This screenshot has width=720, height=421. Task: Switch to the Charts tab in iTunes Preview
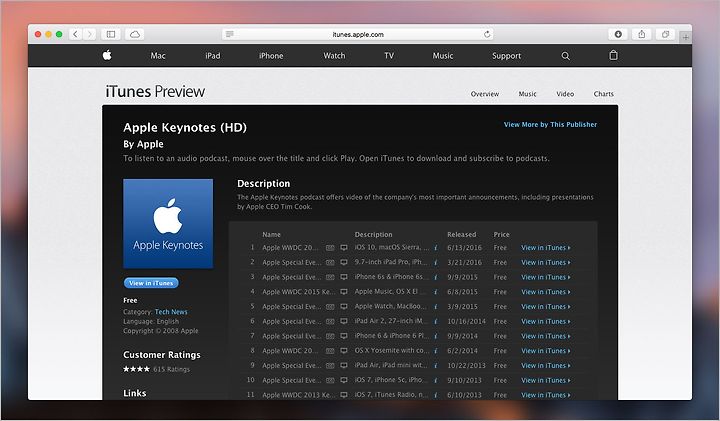[x=603, y=94]
